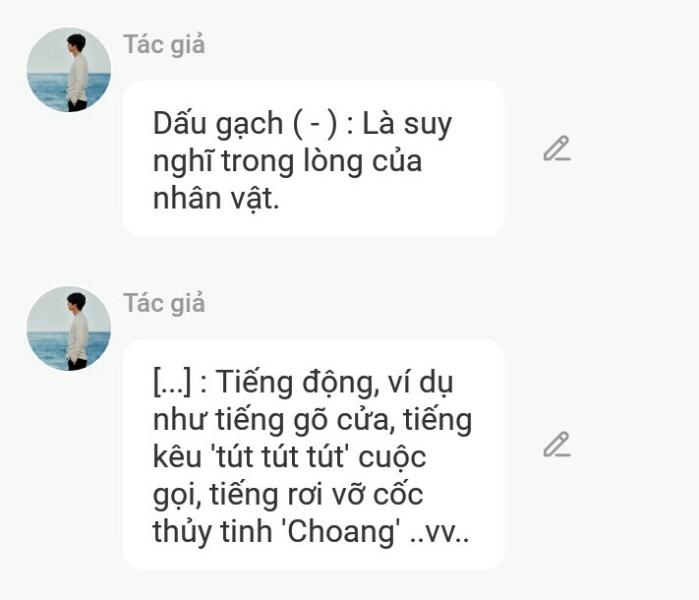The height and width of the screenshot is (600, 699).
Task: Select the 'Dấu gạch ( - )' message bubble
Action: (x=313, y=159)
